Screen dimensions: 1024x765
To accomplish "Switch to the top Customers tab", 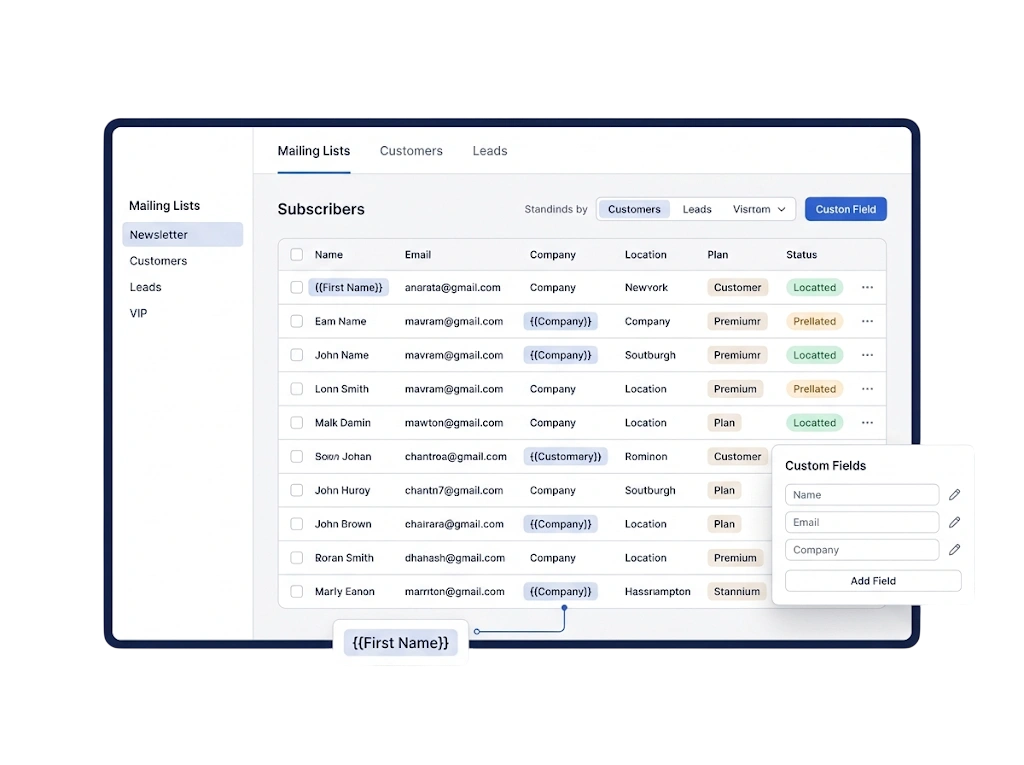I will pos(411,151).
